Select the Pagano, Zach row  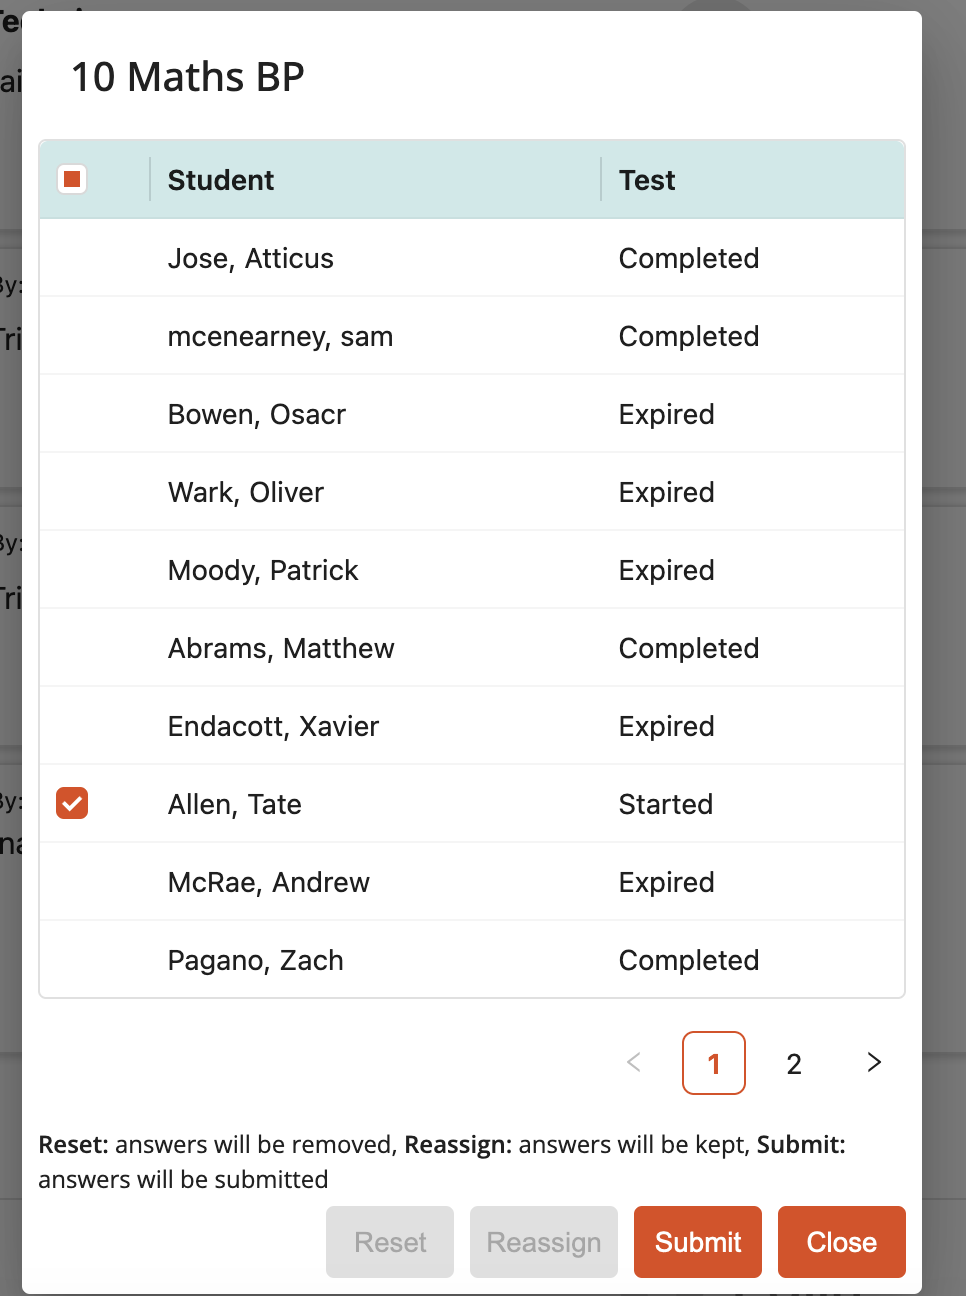click(x=472, y=960)
